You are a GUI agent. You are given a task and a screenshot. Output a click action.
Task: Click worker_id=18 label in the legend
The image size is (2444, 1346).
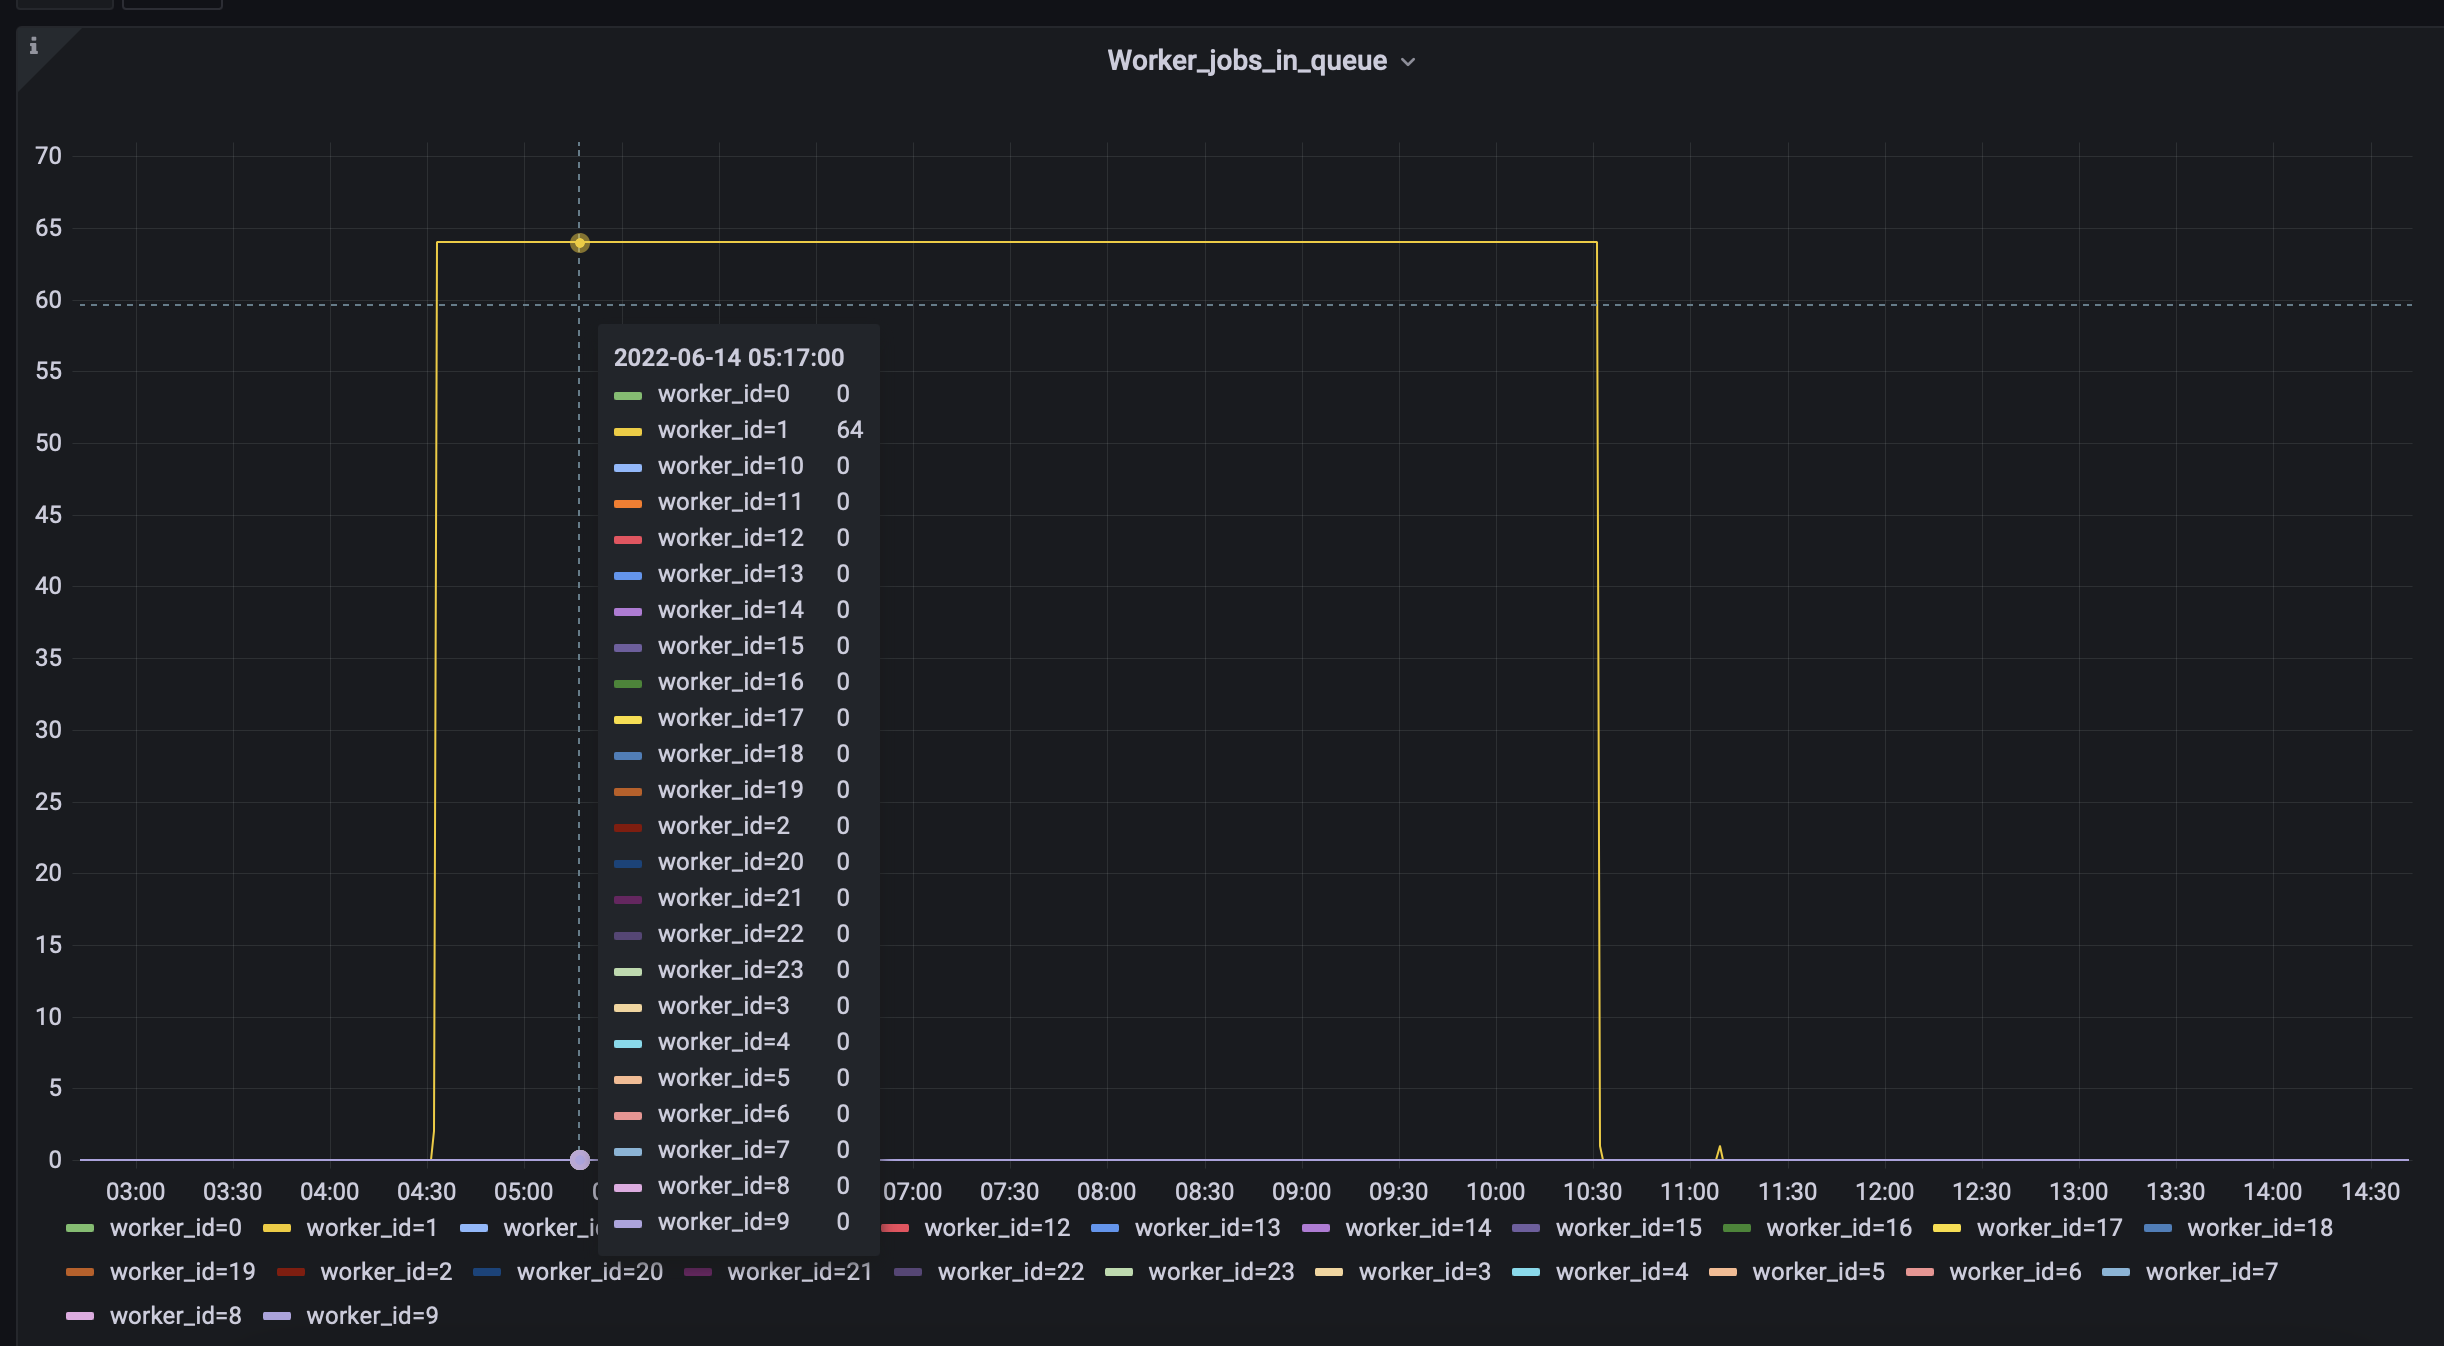click(x=2260, y=1227)
